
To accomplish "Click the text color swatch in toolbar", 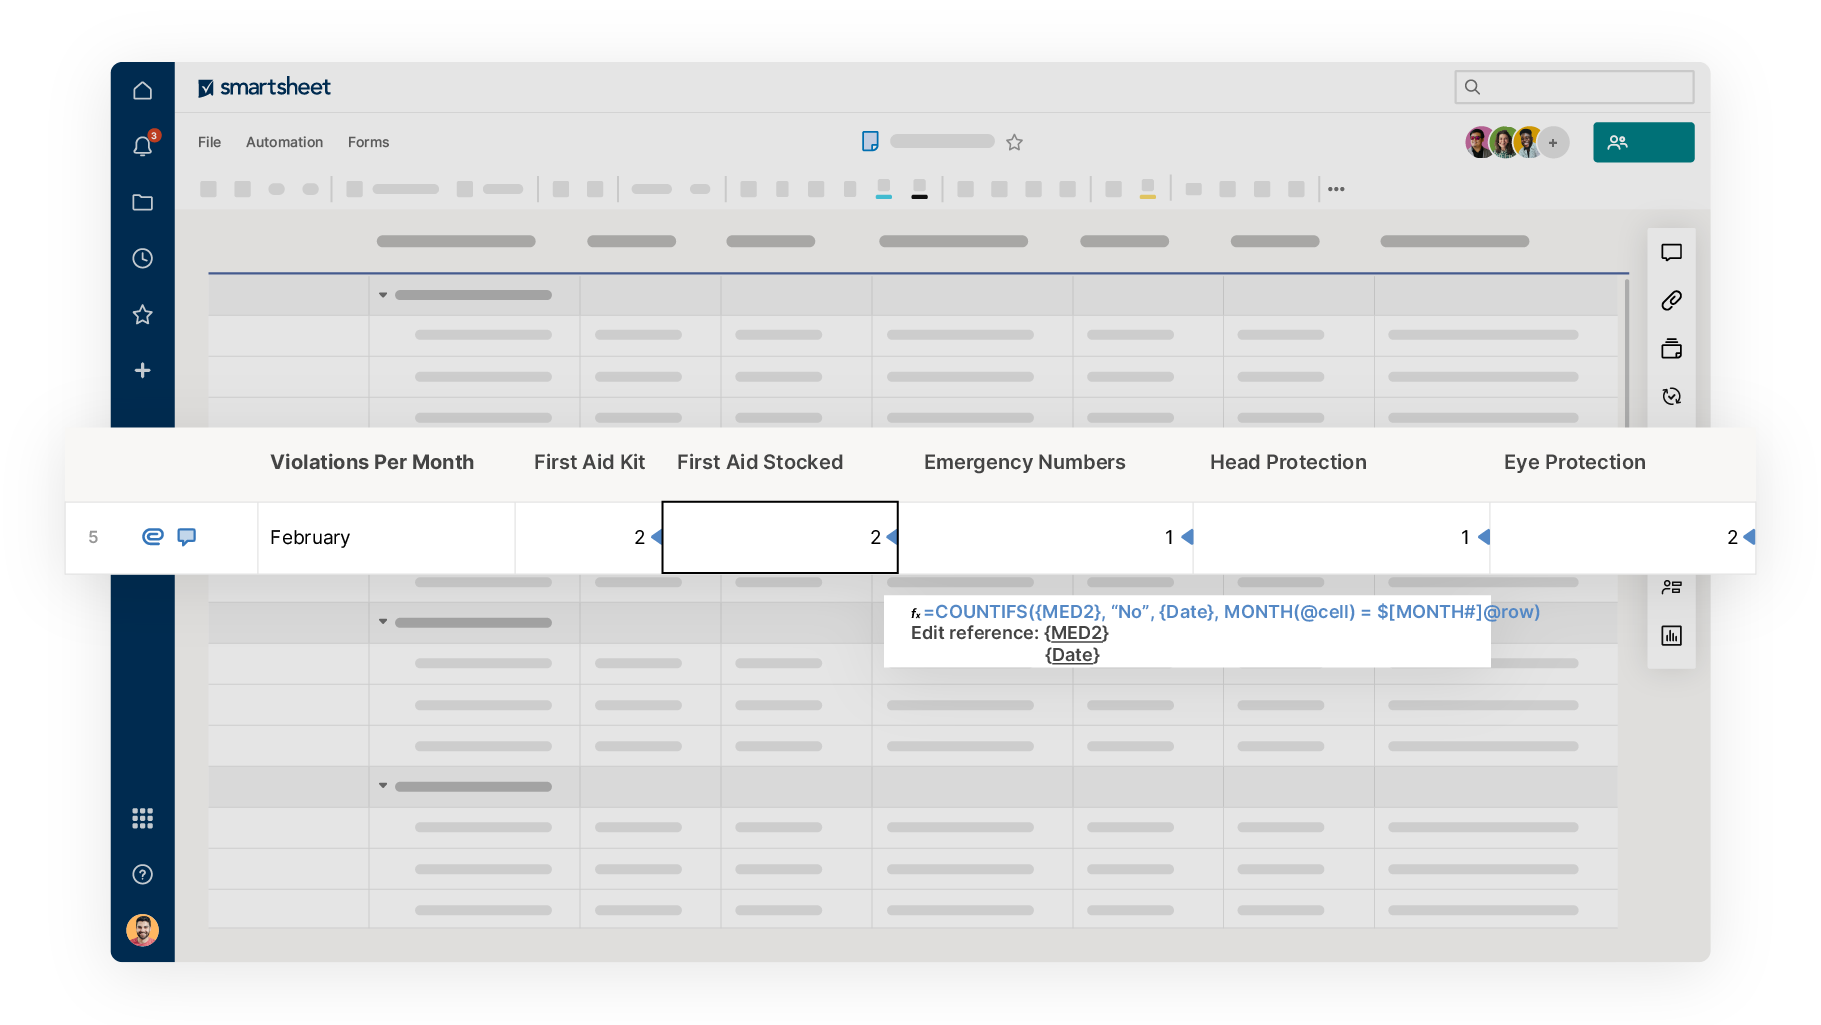I will tap(919, 188).
